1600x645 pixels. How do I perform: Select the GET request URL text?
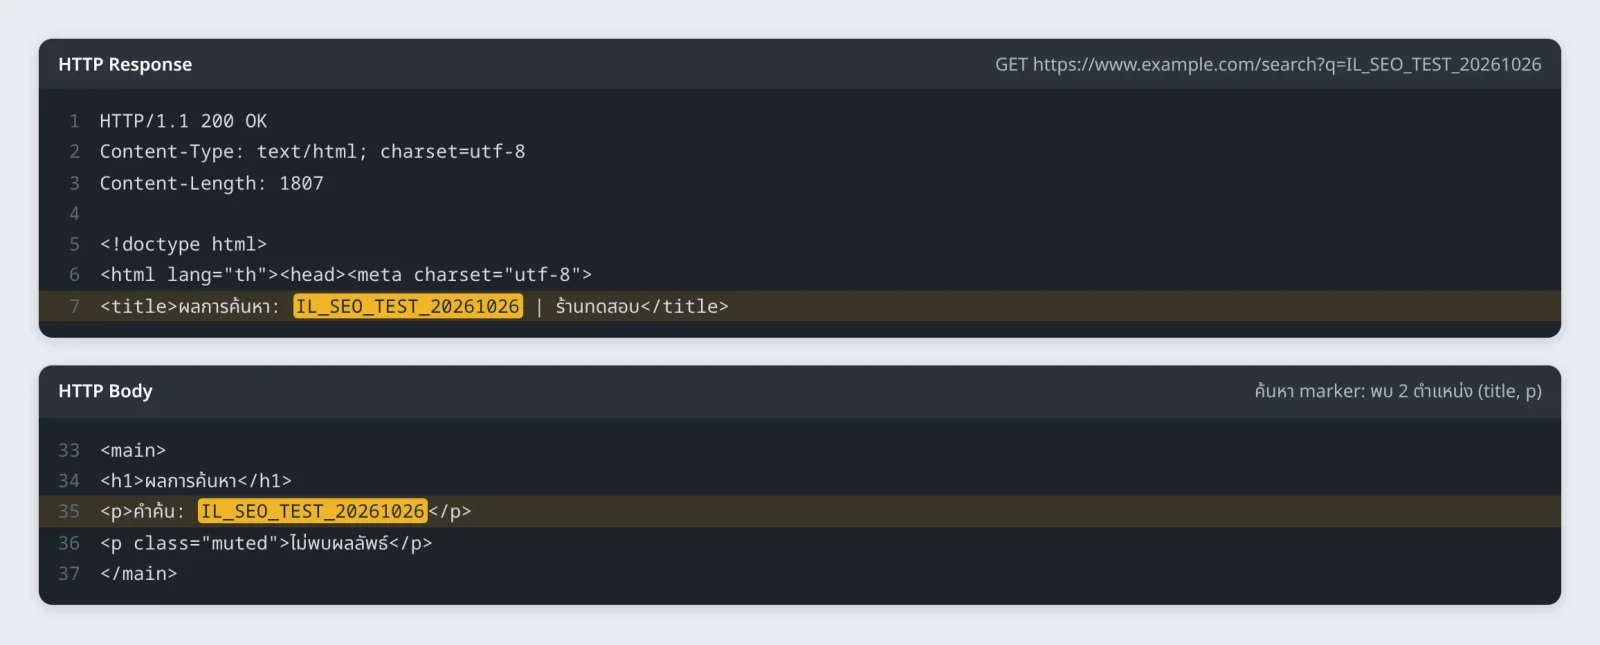[x=1268, y=64]
